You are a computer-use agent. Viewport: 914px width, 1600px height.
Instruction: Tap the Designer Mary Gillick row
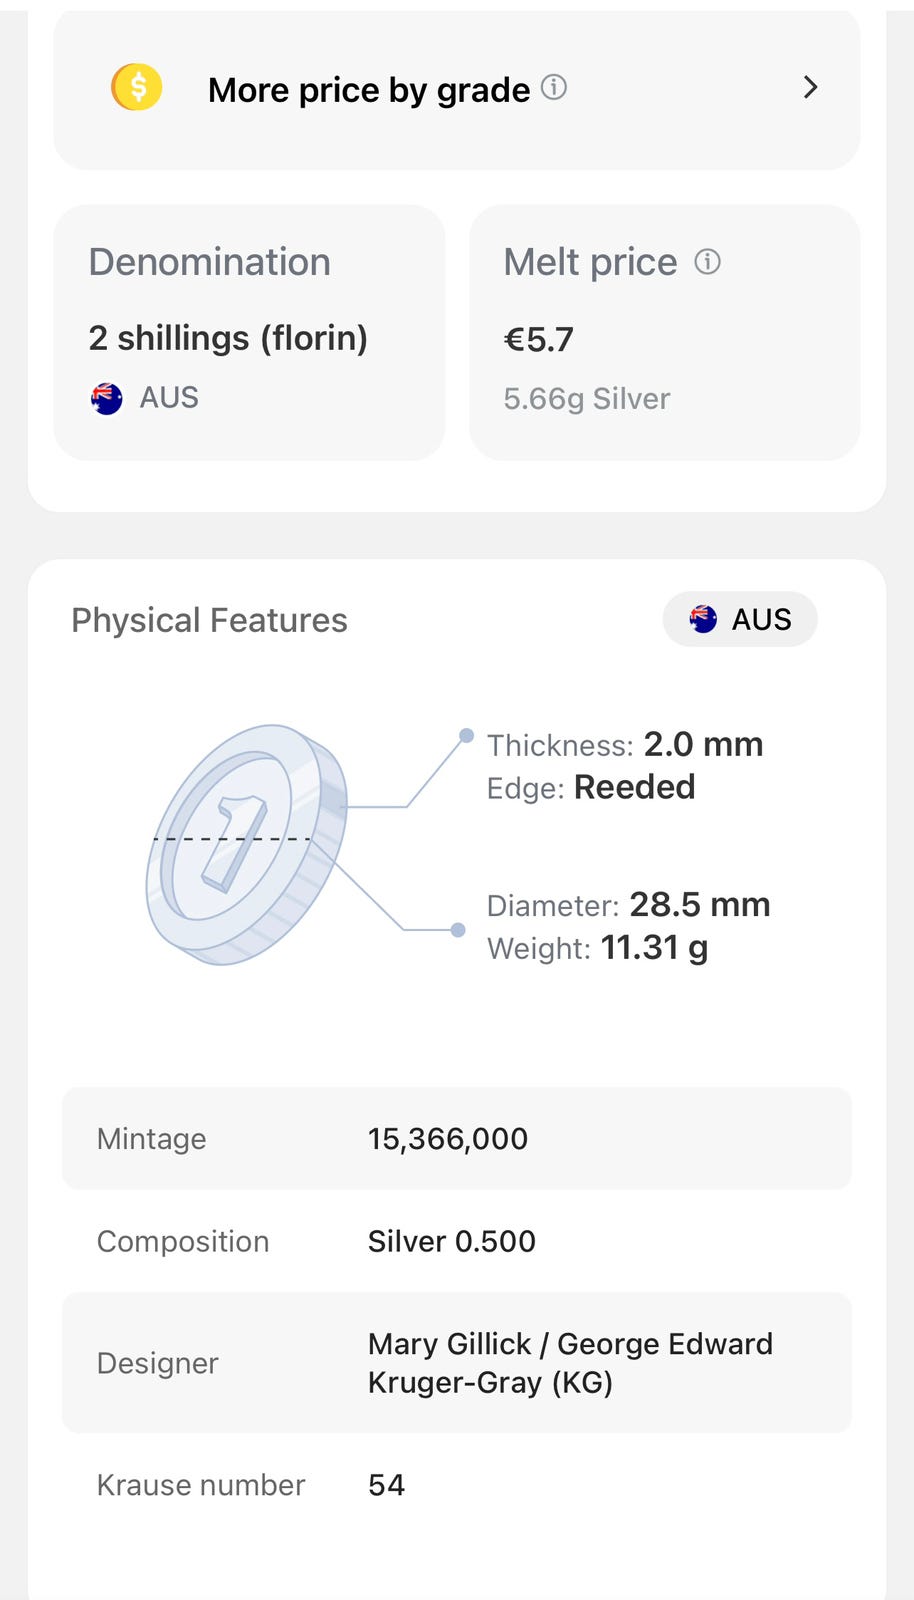[456, 1363]
